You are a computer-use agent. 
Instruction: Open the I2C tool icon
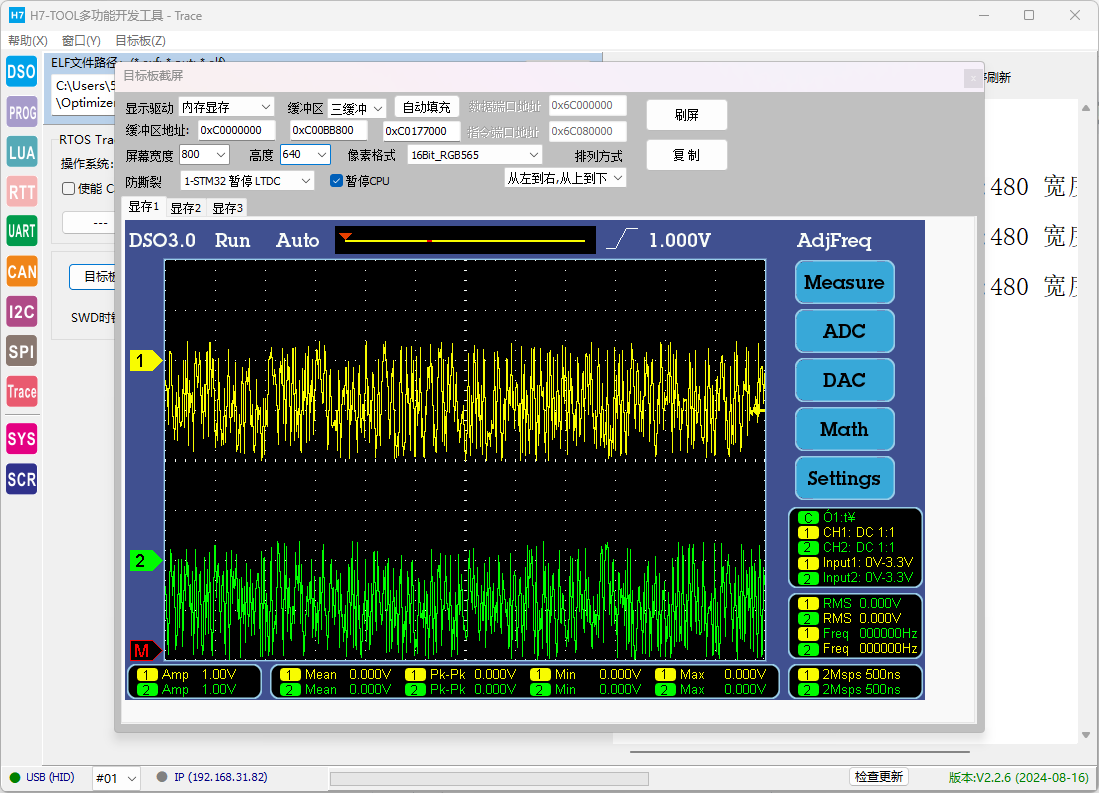21,311
